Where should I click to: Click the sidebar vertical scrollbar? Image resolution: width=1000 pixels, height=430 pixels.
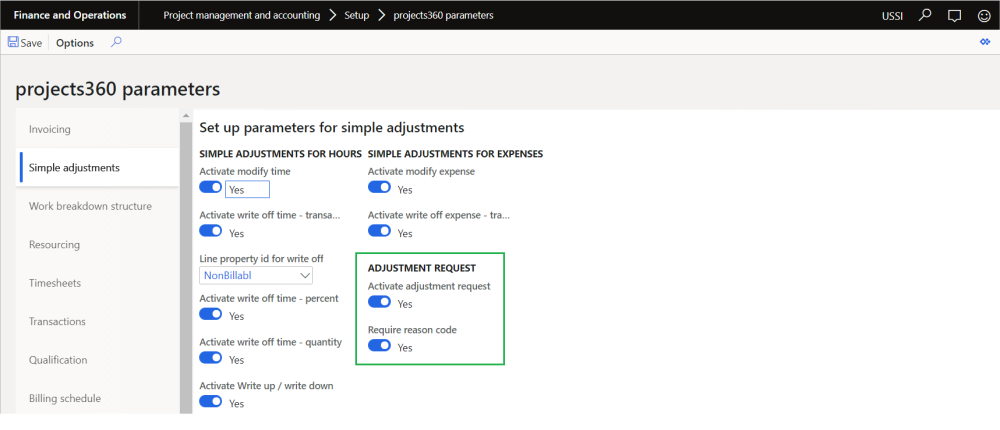(x=185, y=260)
